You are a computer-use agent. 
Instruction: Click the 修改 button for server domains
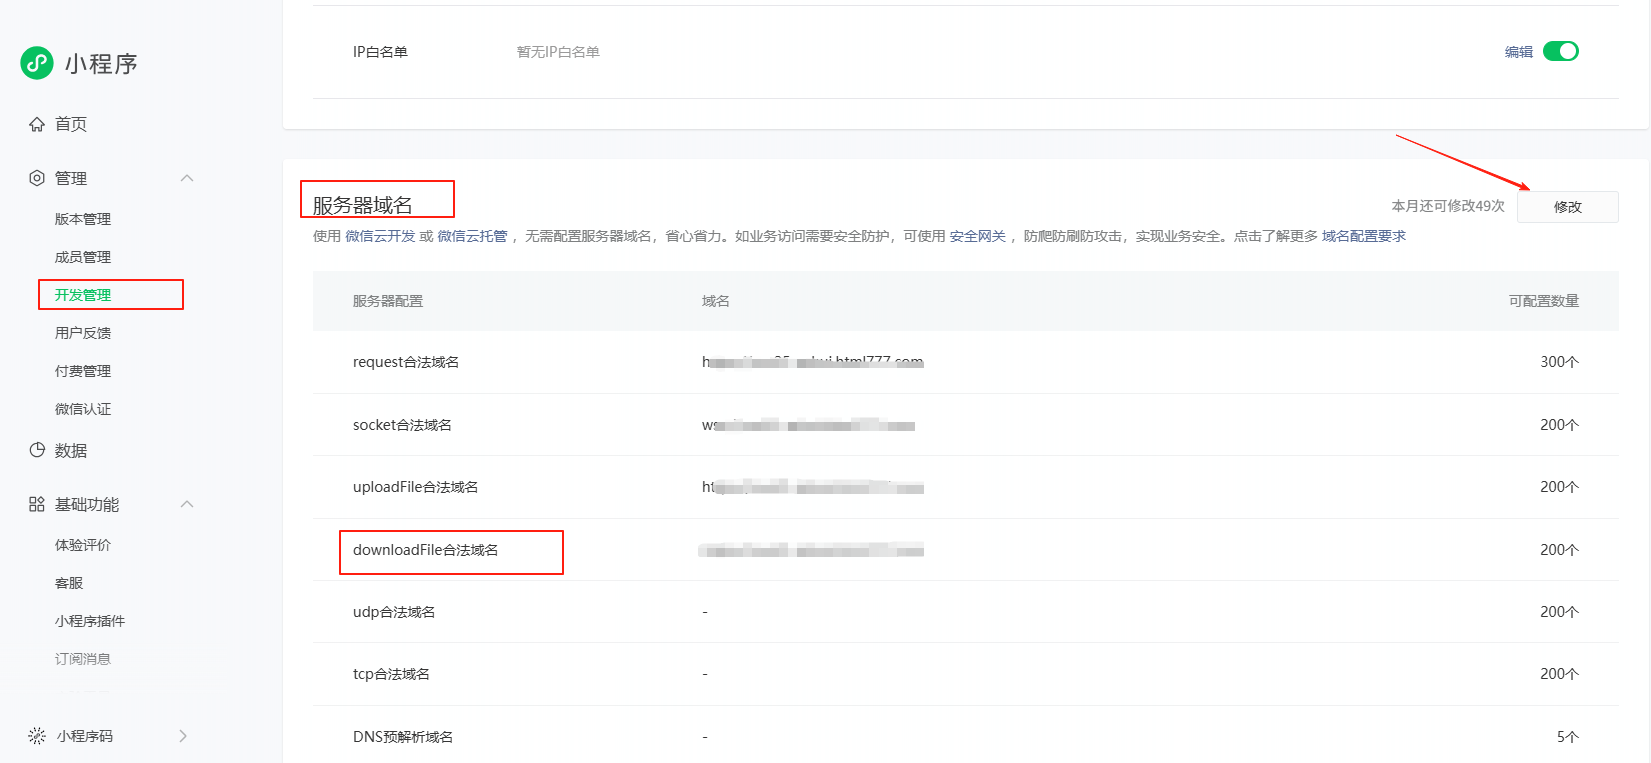click(1567, 207)
